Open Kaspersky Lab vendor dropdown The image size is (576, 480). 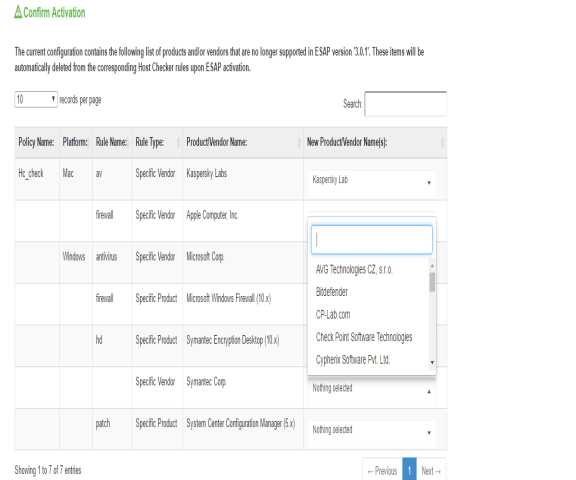371,180
